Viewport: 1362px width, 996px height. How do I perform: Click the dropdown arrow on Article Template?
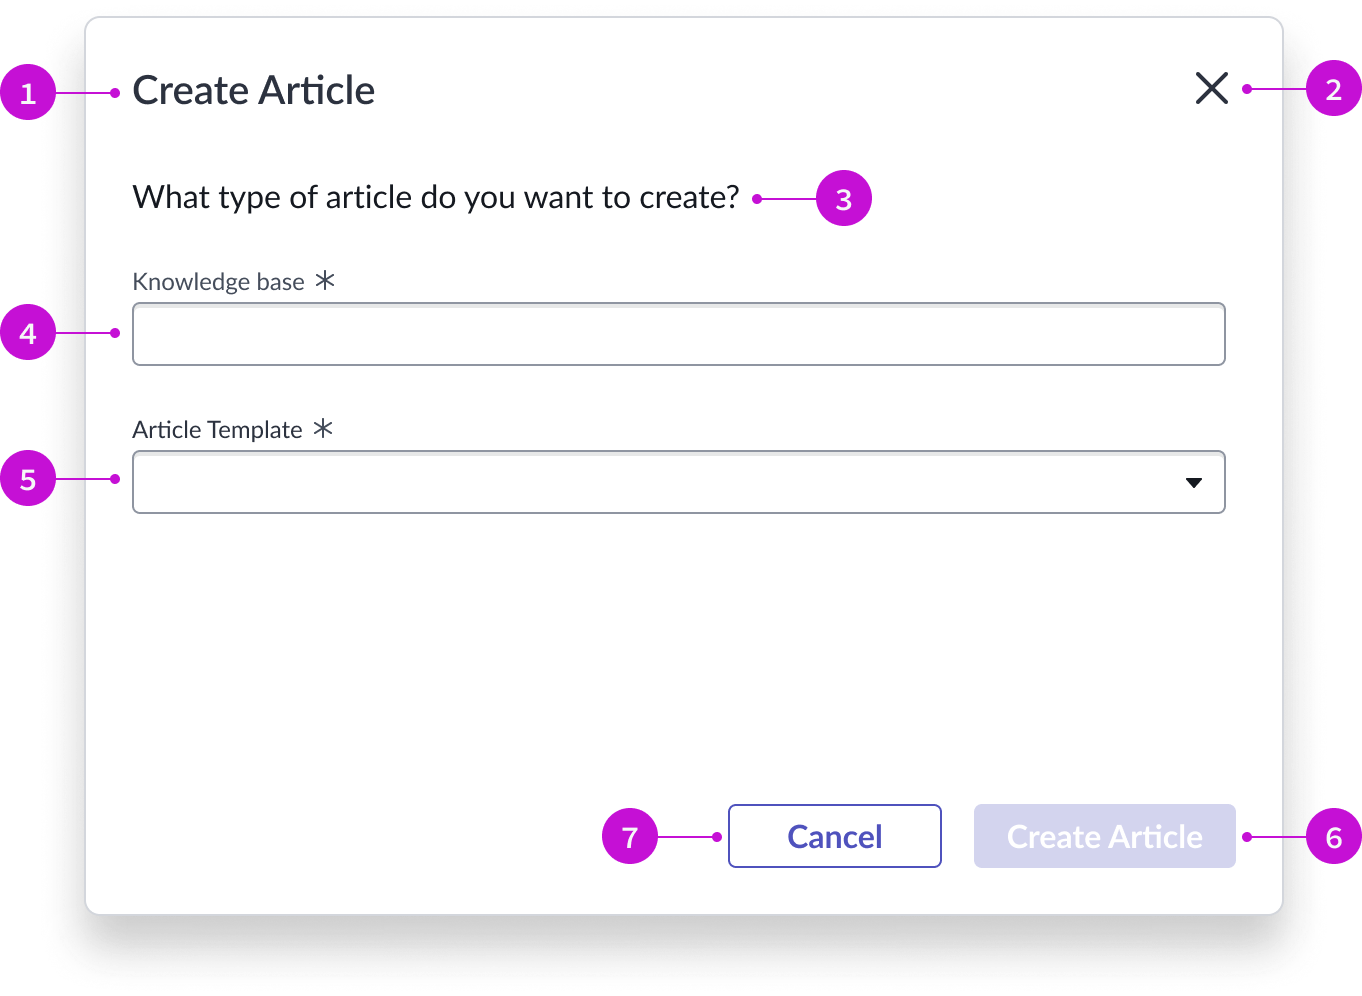[1194, 482]
